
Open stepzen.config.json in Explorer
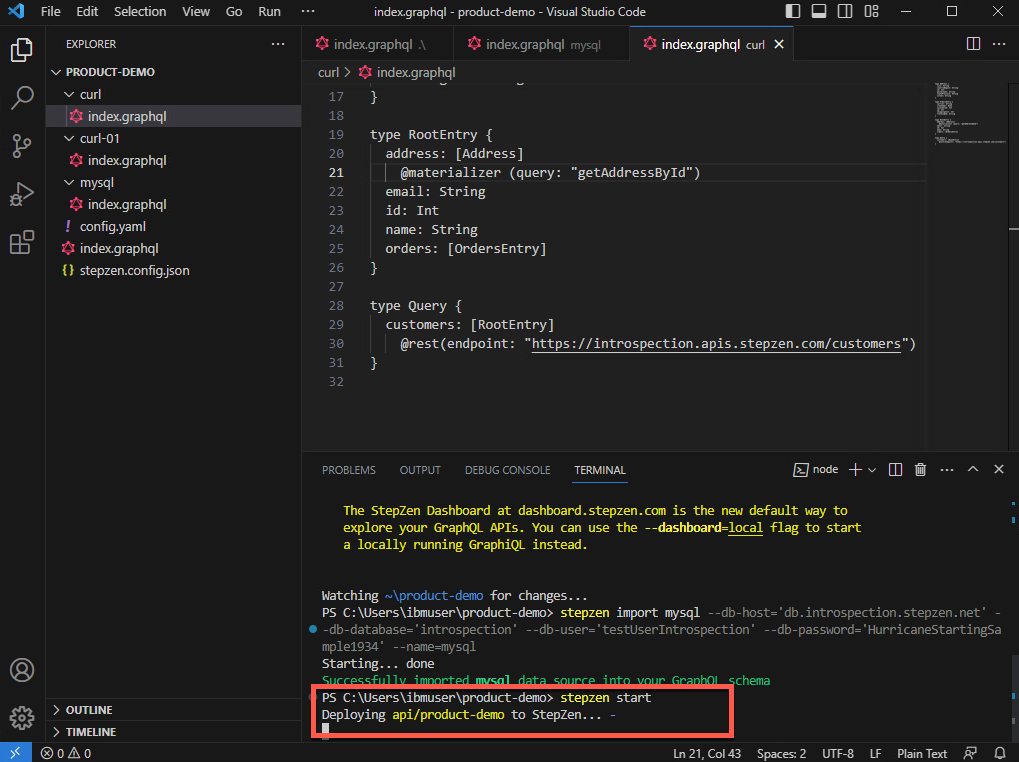134,270
